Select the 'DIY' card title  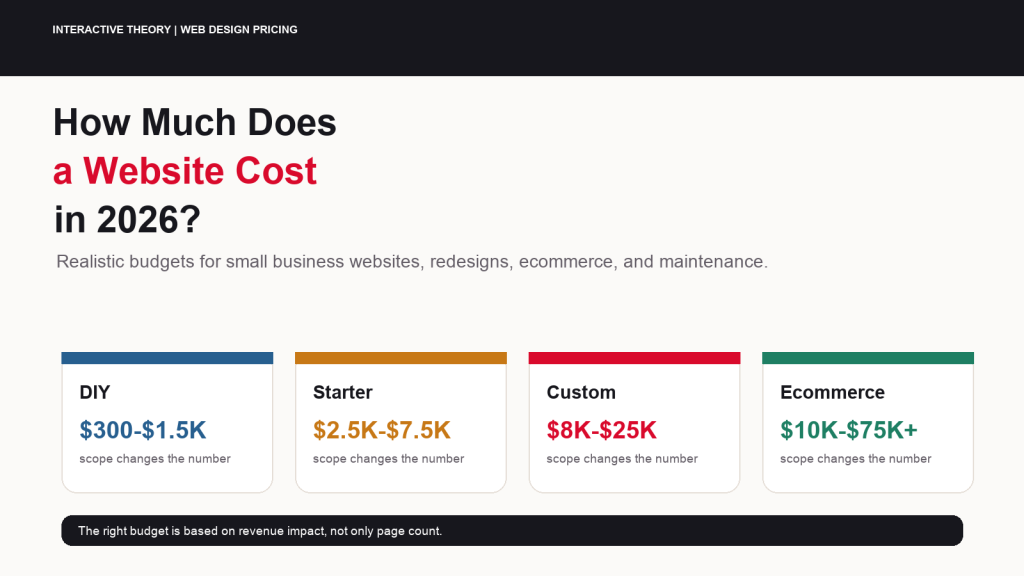pos(95,392)
